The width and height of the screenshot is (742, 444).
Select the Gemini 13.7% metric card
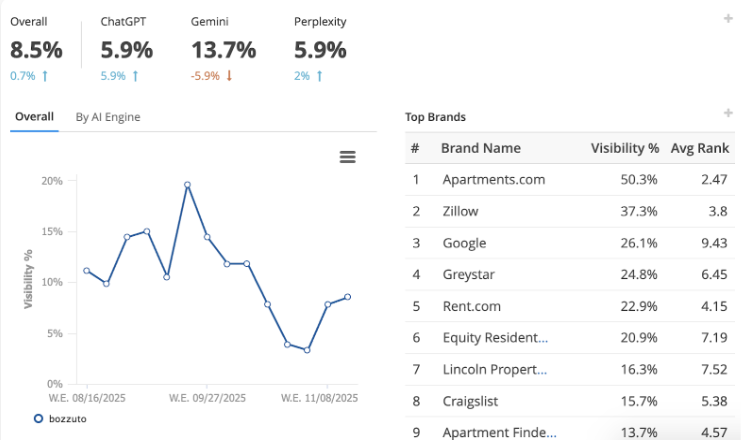click(223, 49)
